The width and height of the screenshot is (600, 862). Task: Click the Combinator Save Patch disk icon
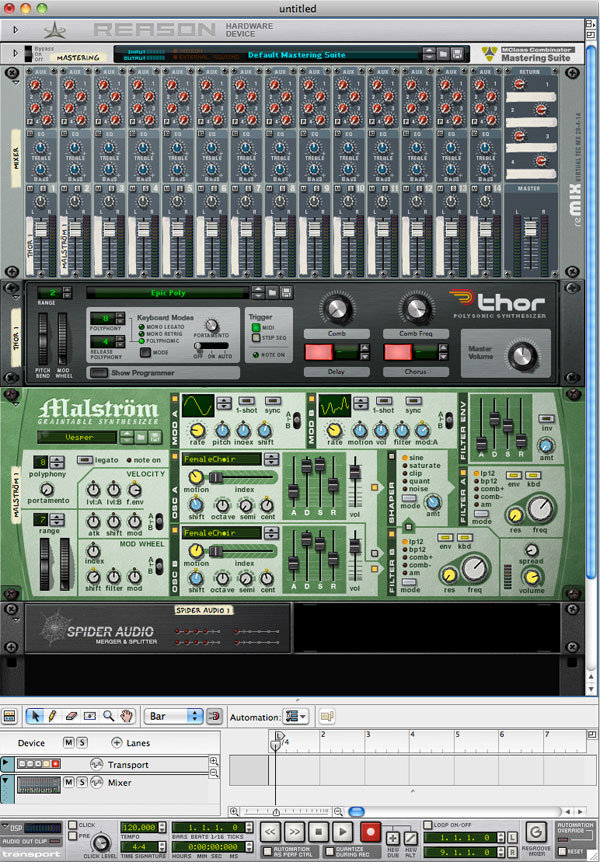(x=457, y=54)
